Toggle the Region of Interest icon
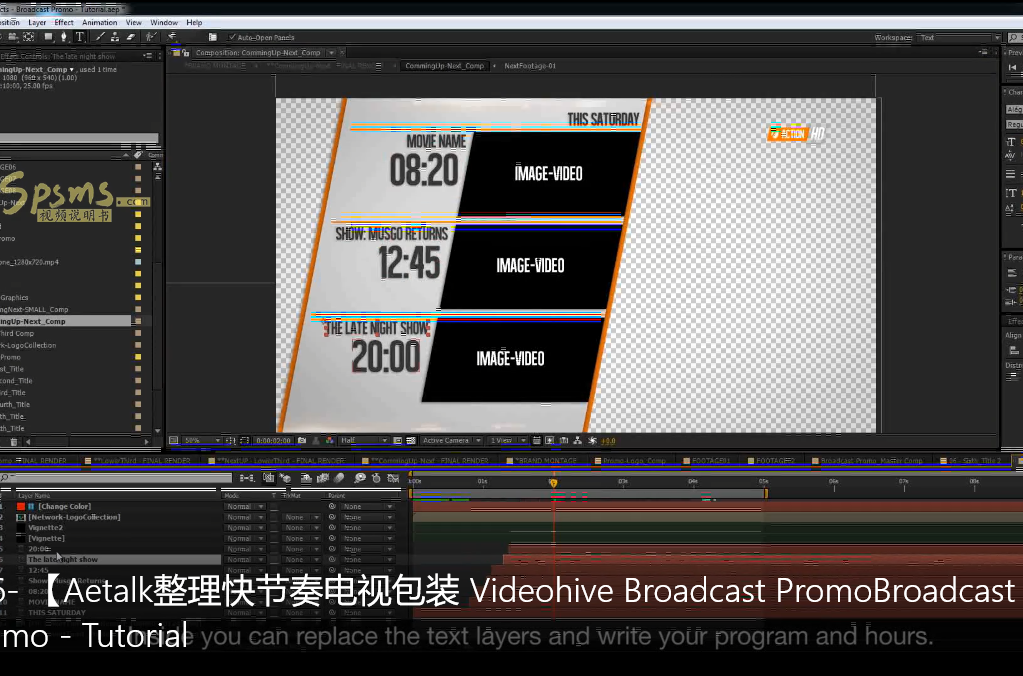This screenshot has height=676, width=1023. click(x=397, y=440)
